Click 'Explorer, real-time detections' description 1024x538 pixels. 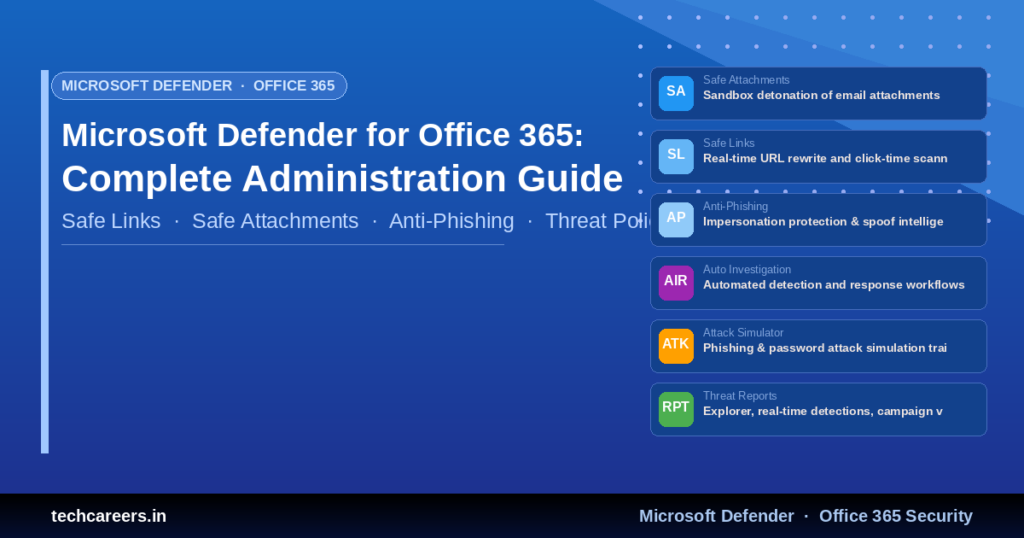click(822, 411)
